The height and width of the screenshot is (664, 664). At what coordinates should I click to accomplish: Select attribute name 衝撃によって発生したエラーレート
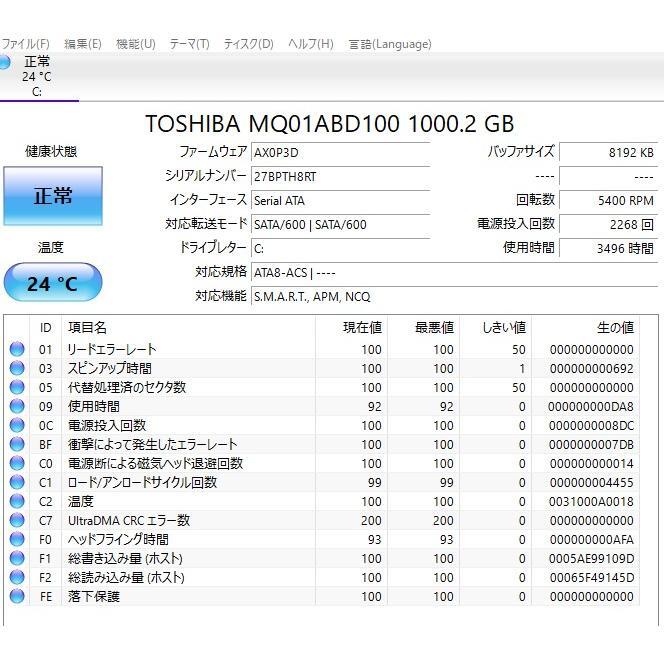click(x=152, y=444)
